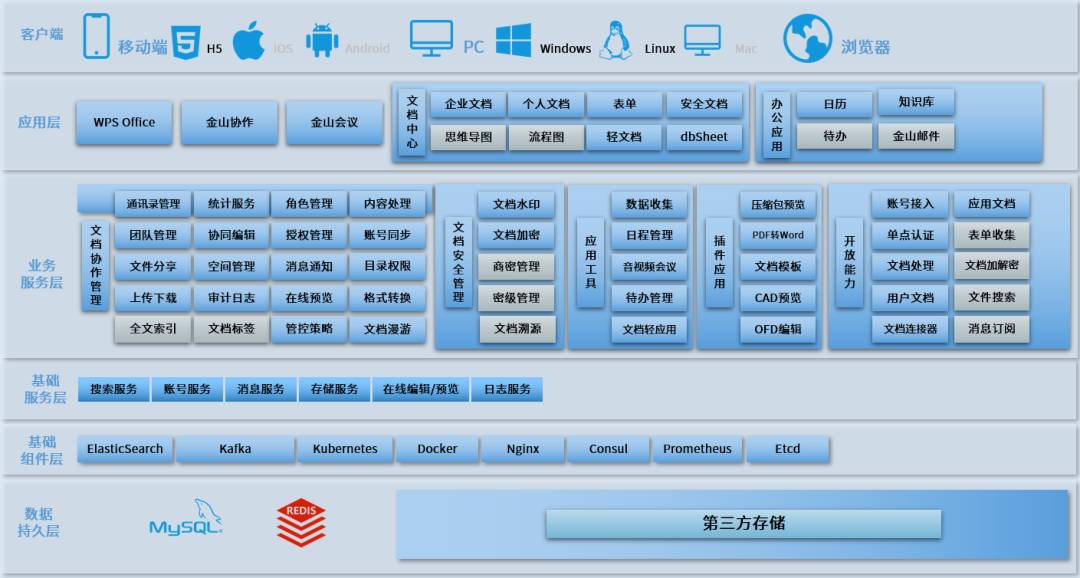Select the HTML5 H5 icon

pyautogui.click(x=186, y=42)
